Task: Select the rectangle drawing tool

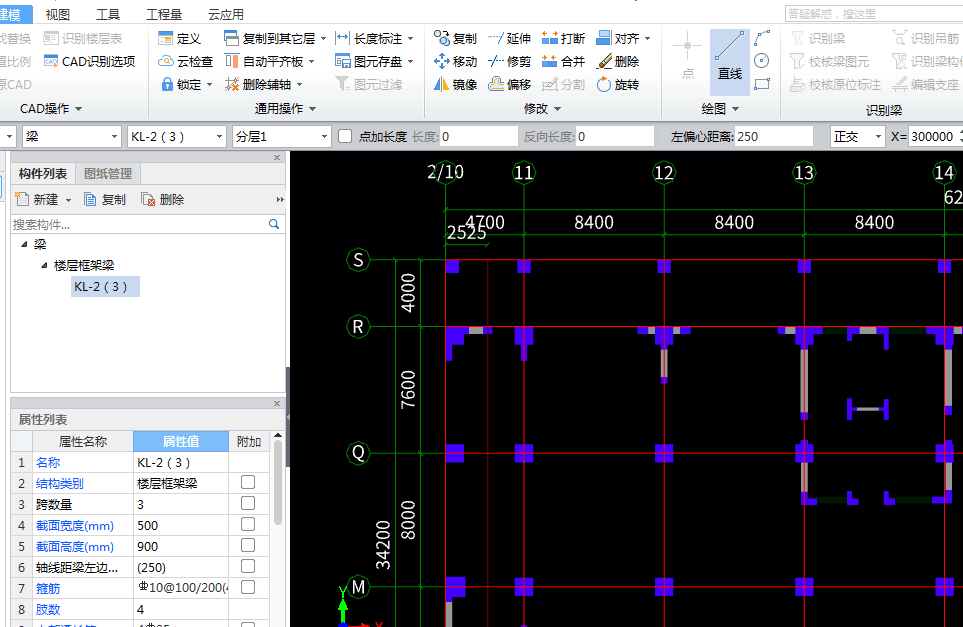Action: point(762,84)
